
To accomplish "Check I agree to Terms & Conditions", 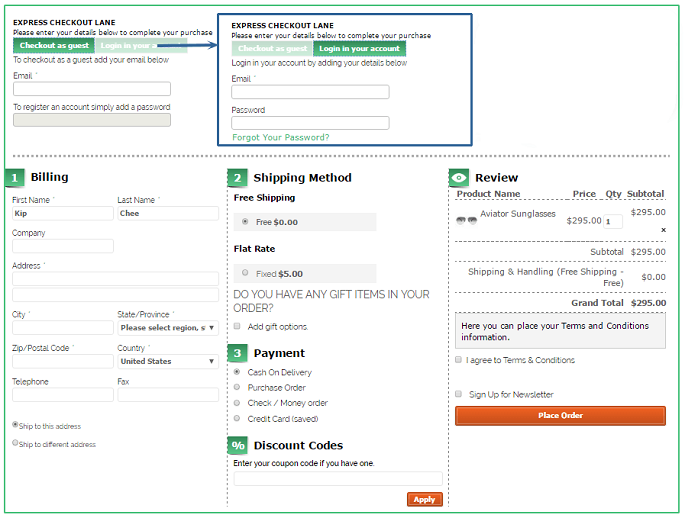I will (459, 360).
